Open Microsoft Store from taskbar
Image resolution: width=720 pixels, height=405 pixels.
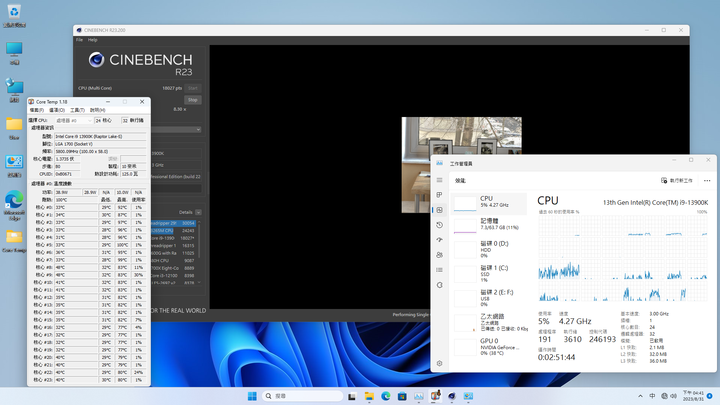click(x=402, y=396)
